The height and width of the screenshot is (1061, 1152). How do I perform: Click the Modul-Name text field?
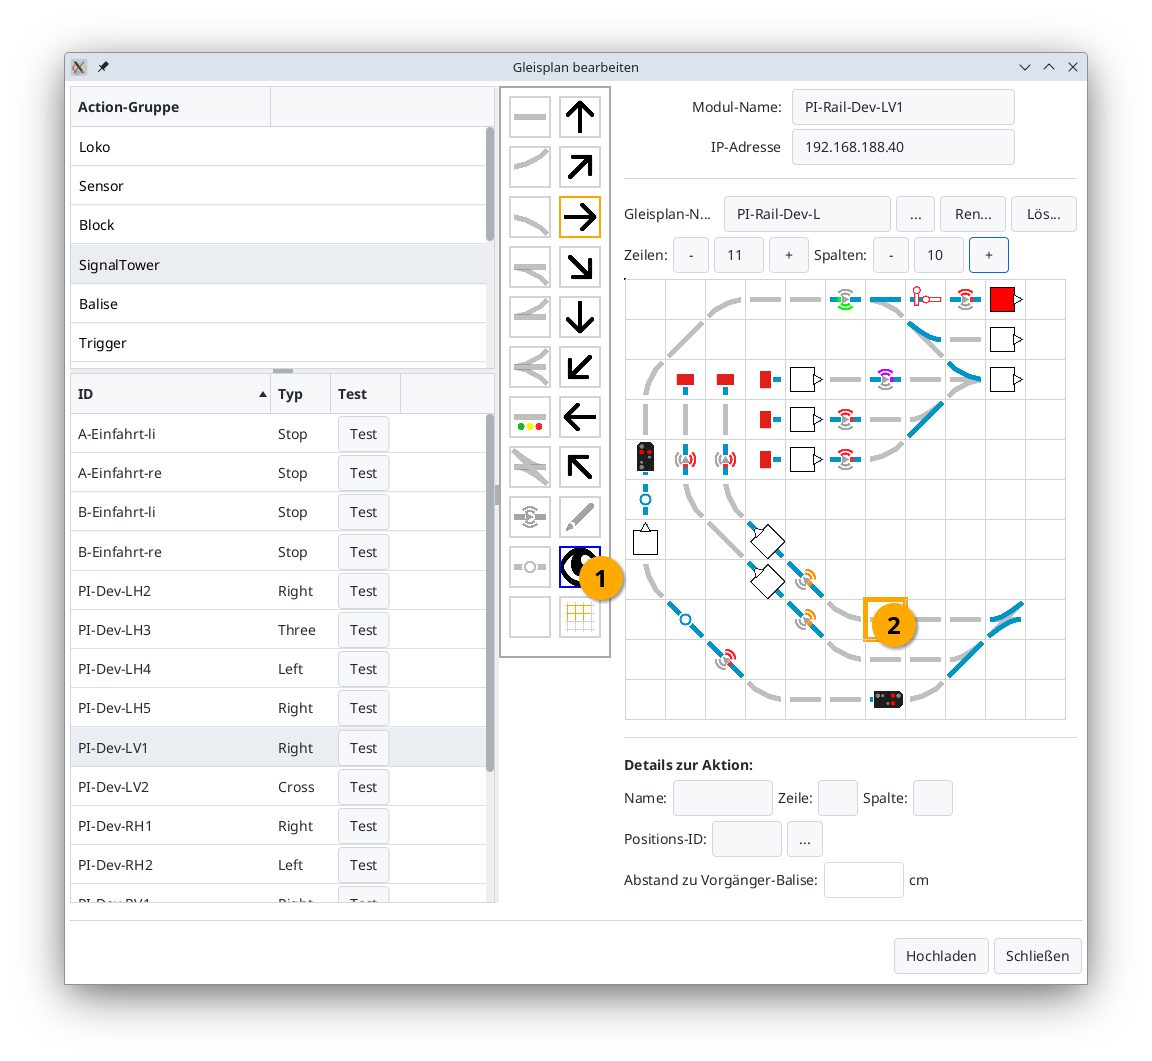tap(902, 107)
